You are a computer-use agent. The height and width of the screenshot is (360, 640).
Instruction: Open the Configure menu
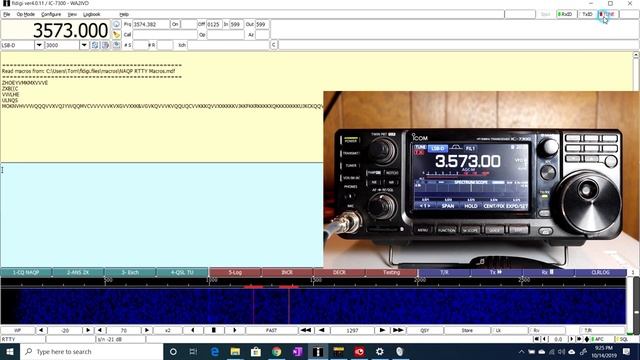(51, 14)
